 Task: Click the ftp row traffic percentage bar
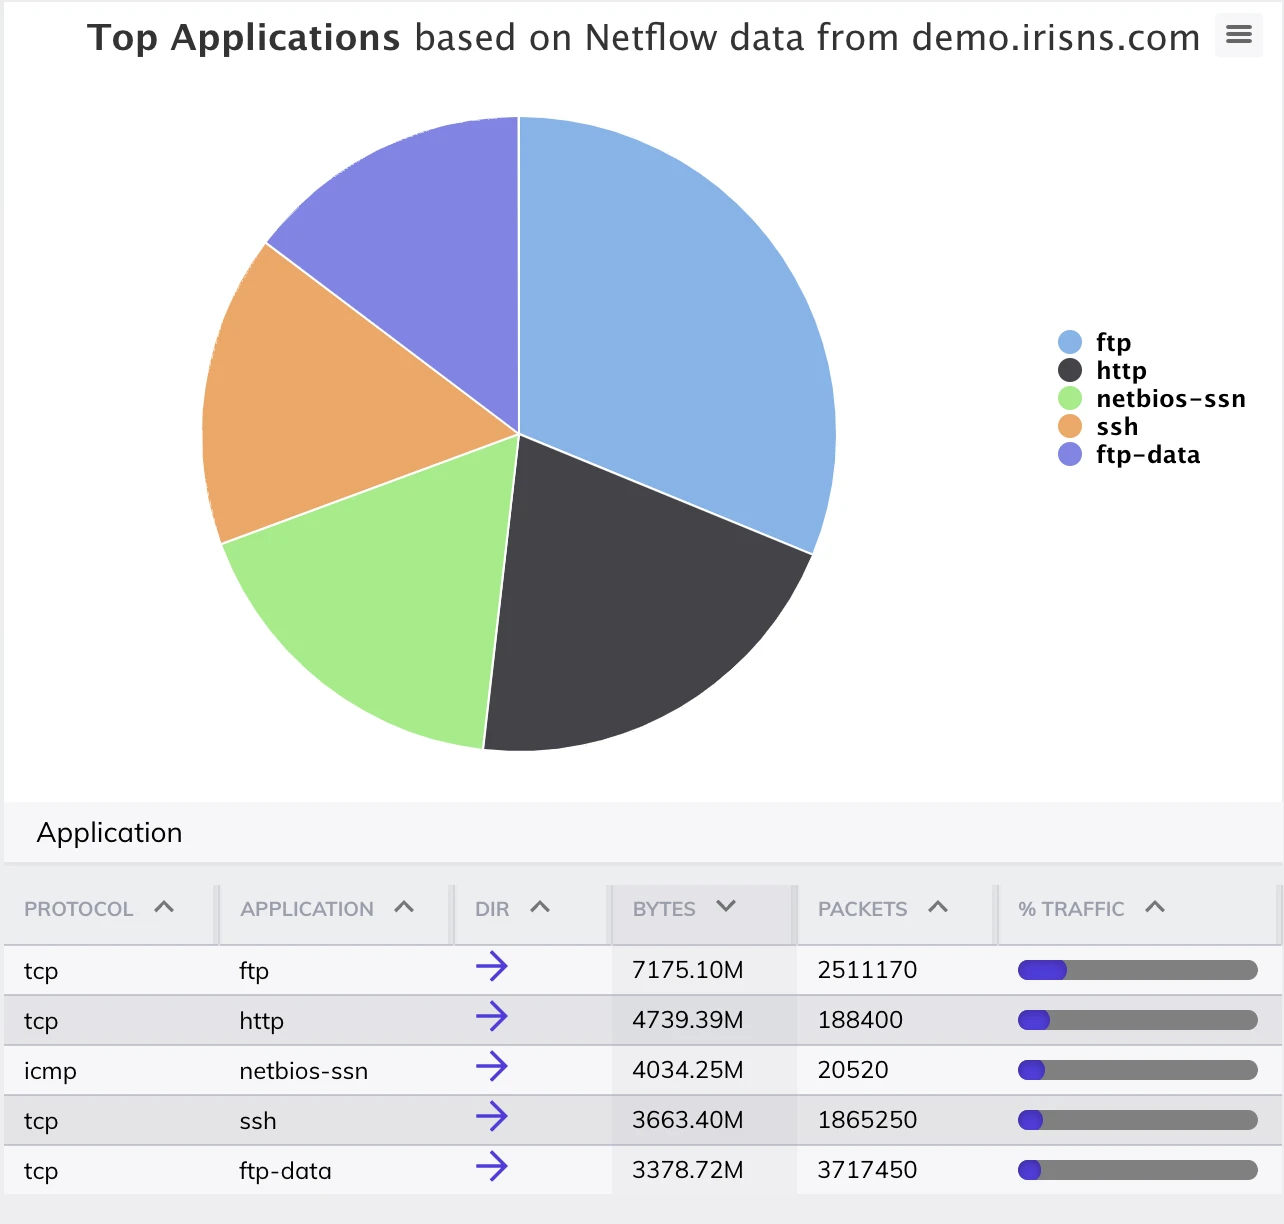[1137, 970]
